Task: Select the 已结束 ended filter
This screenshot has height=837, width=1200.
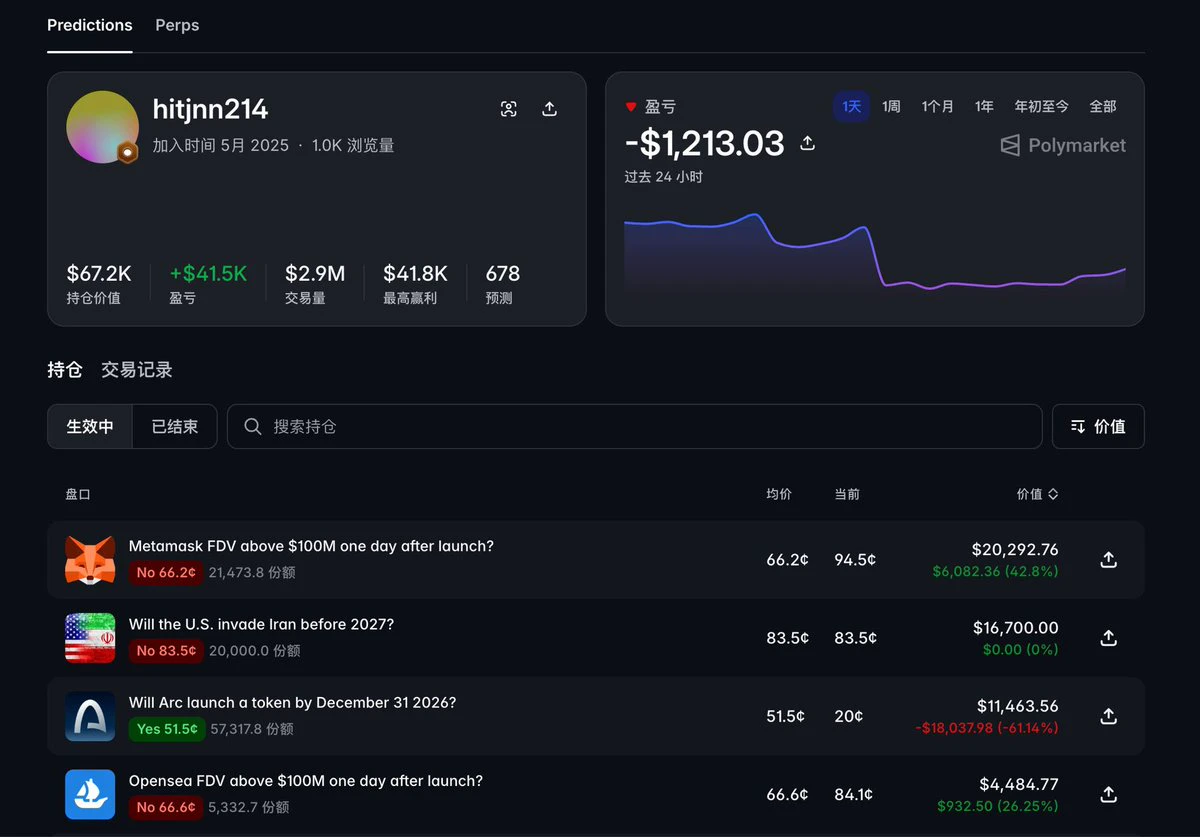Action: pos(175,426)
